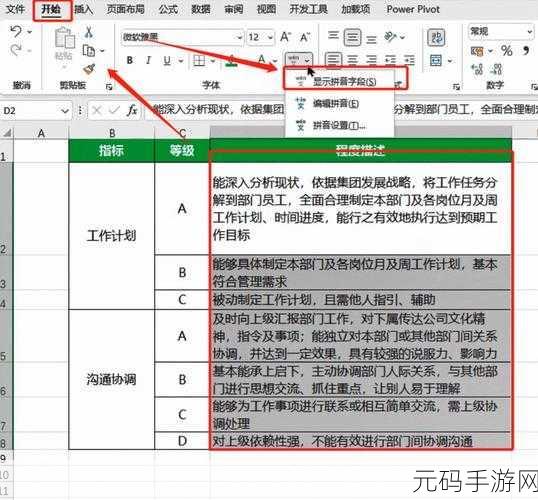Viewport: 538px width, 500px height.
Task: Apply comma style
Action: (x=526, y=51)
